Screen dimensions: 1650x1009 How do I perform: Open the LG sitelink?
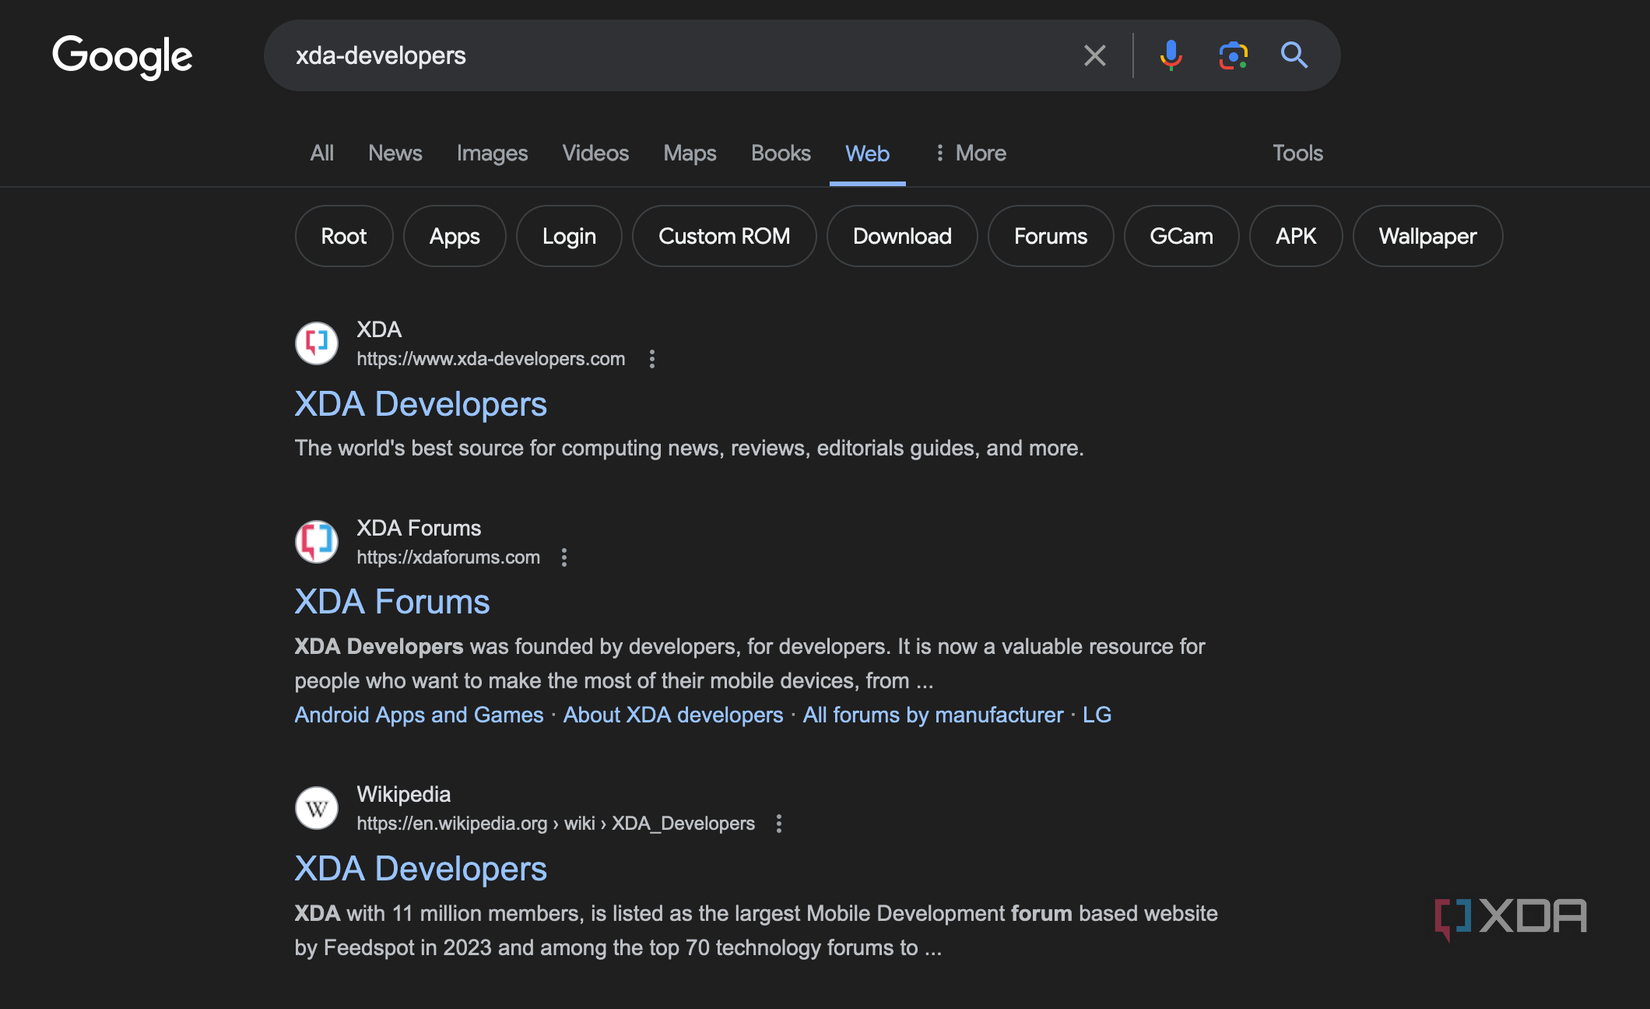(x=1097, y=715)
